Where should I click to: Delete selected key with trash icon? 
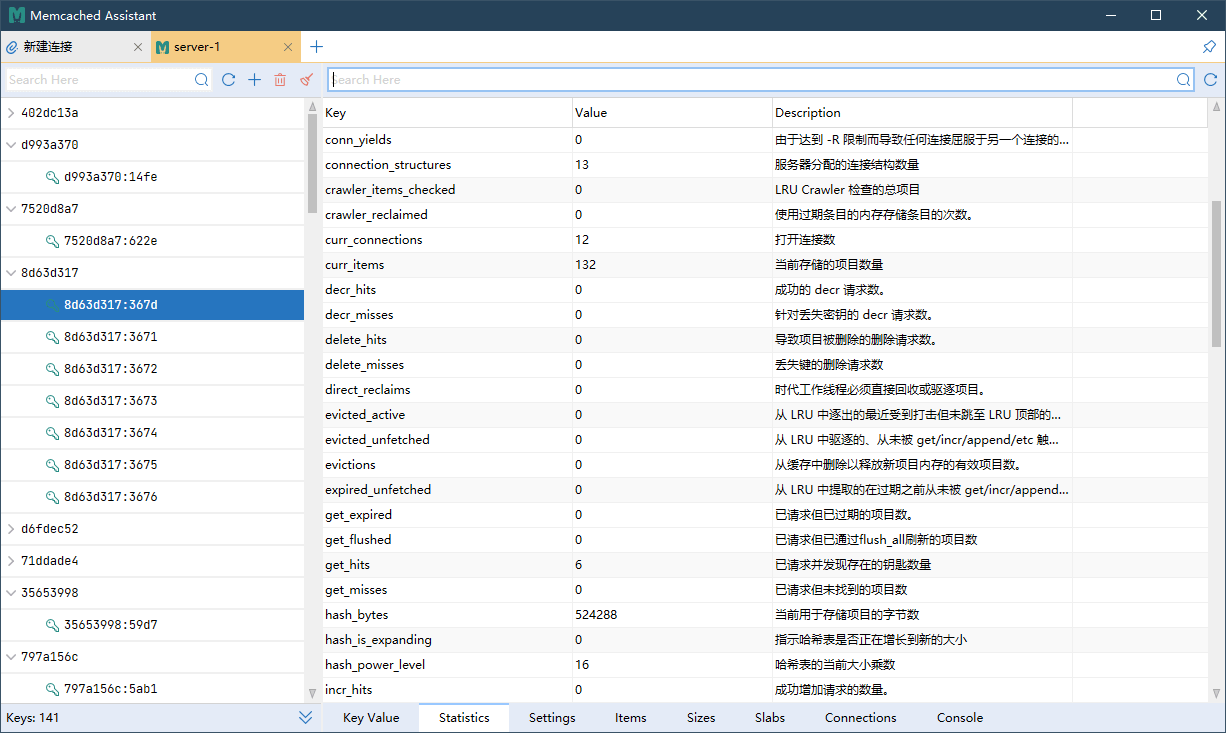[280, 80]
